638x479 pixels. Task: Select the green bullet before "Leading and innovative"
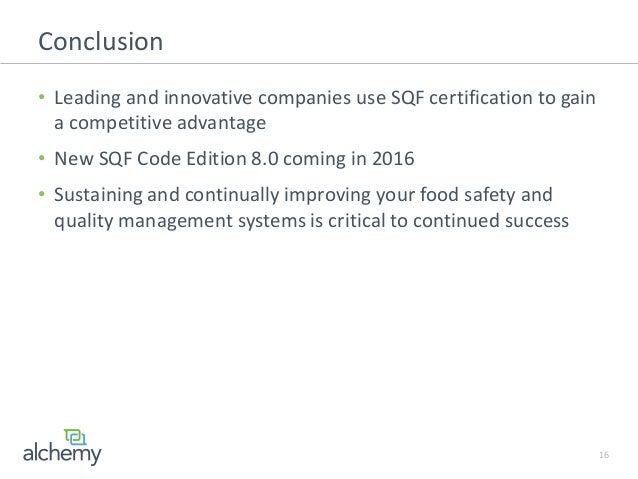point(41,97)
